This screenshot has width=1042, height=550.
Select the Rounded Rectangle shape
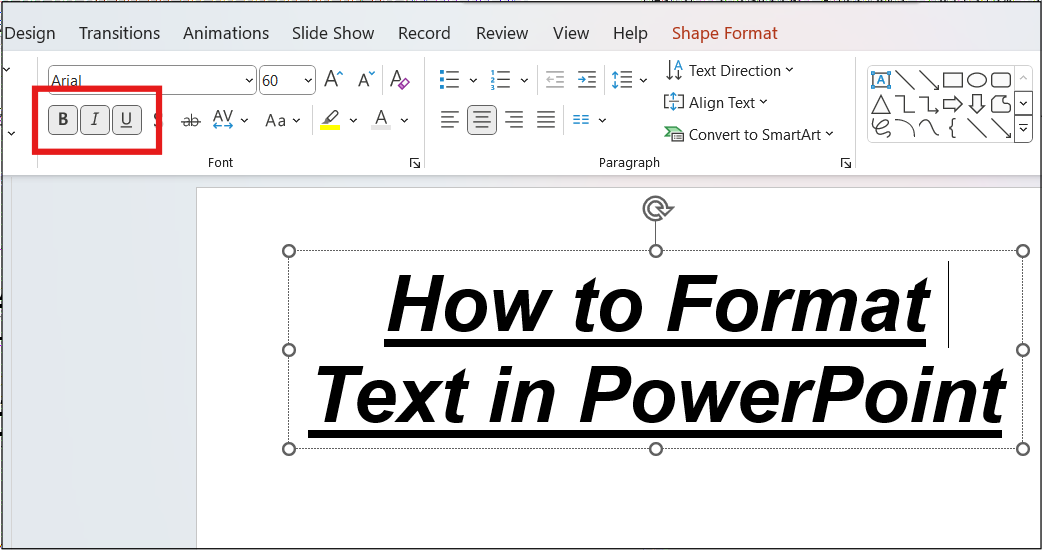pos(1001,80)
